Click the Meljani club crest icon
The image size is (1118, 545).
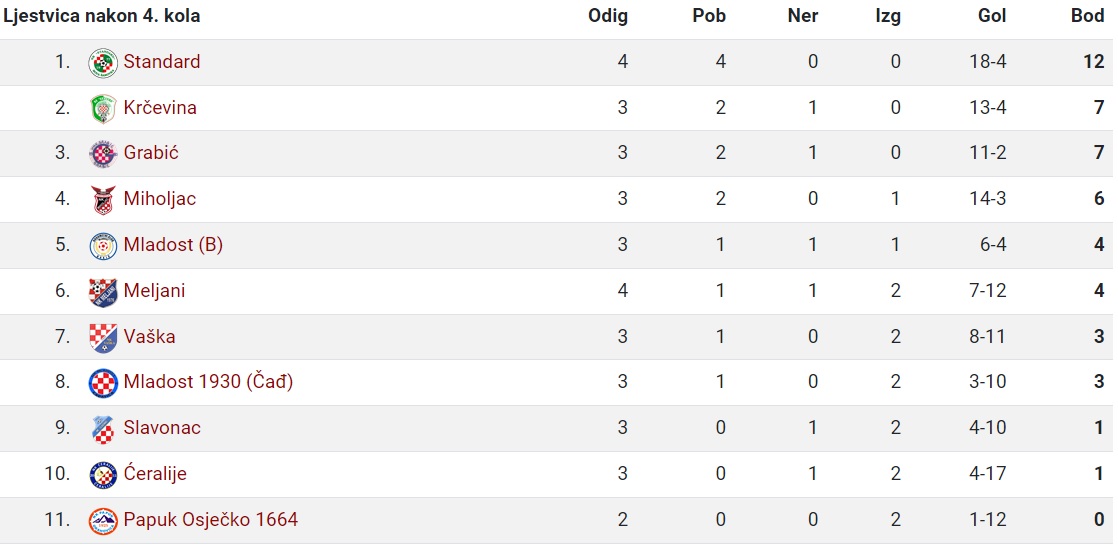pyautogui.click(x=103, y=292)
